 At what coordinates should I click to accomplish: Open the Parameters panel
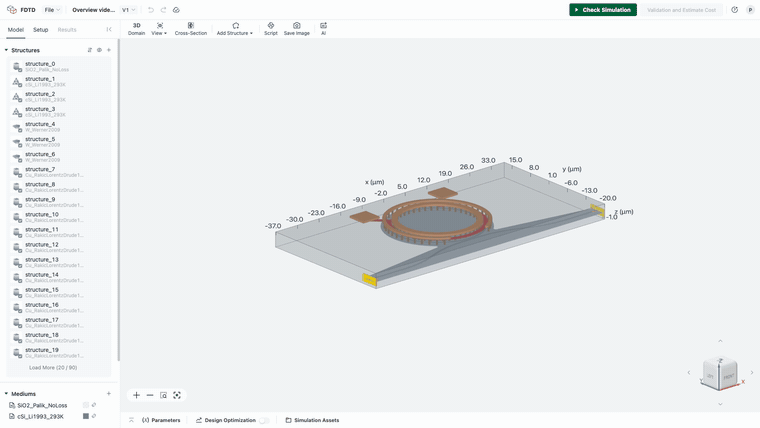161,420
